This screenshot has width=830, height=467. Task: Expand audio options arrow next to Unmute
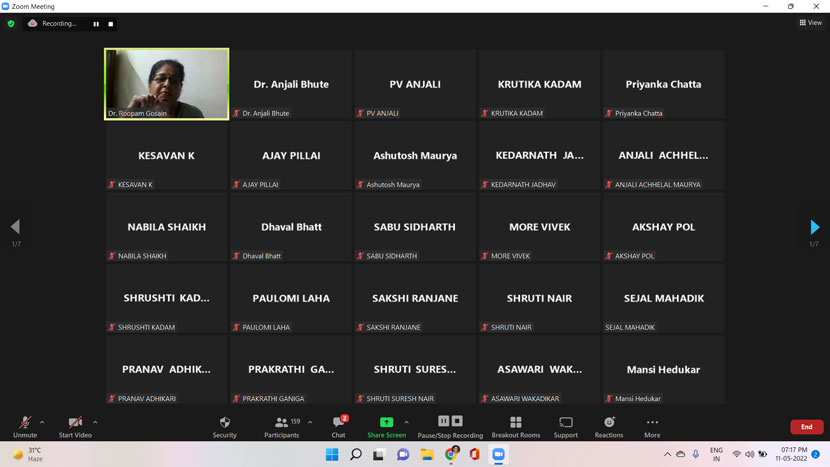click(42, 422)
